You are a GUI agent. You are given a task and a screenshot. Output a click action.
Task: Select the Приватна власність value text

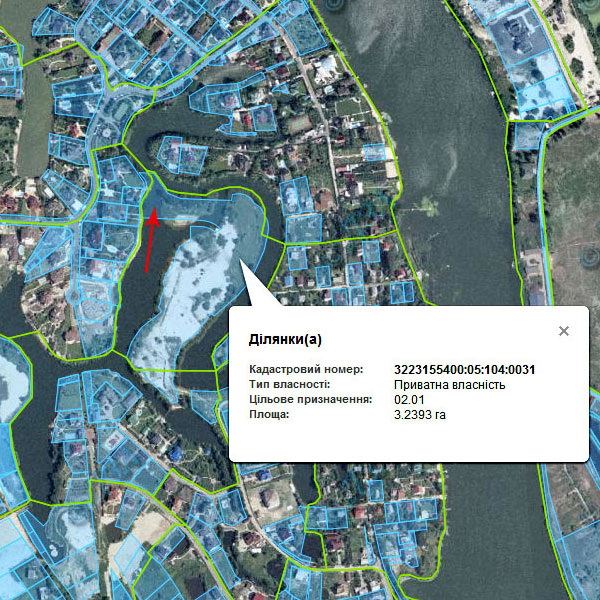tap(449, 385)
